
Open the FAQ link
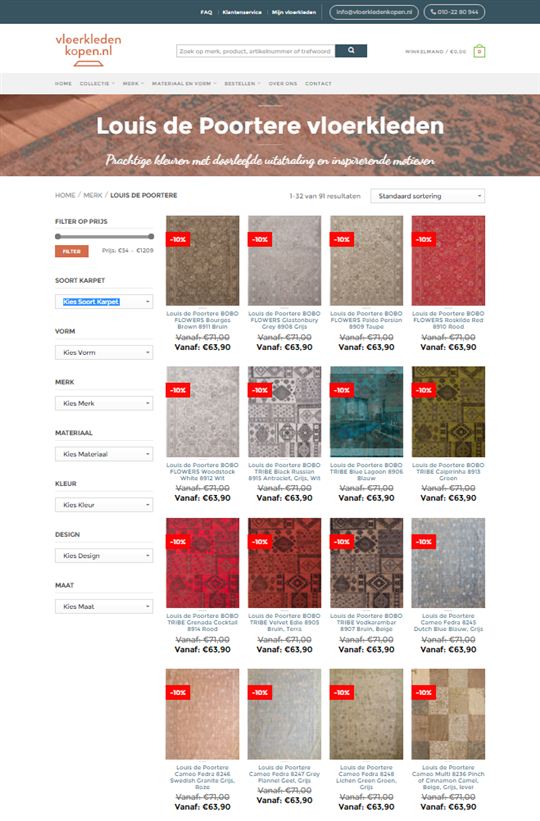pos(206,12)
